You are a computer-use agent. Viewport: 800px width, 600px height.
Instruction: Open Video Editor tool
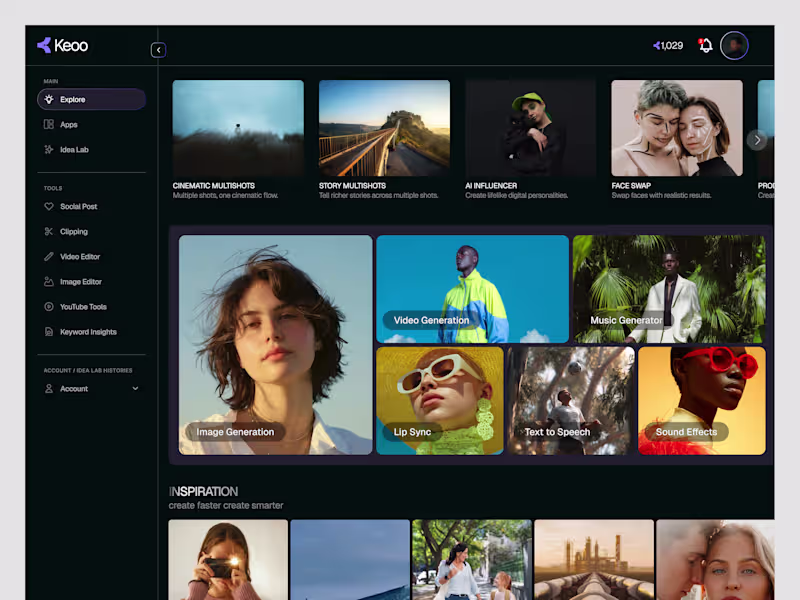pyautogui.click(x=91, y=256)
